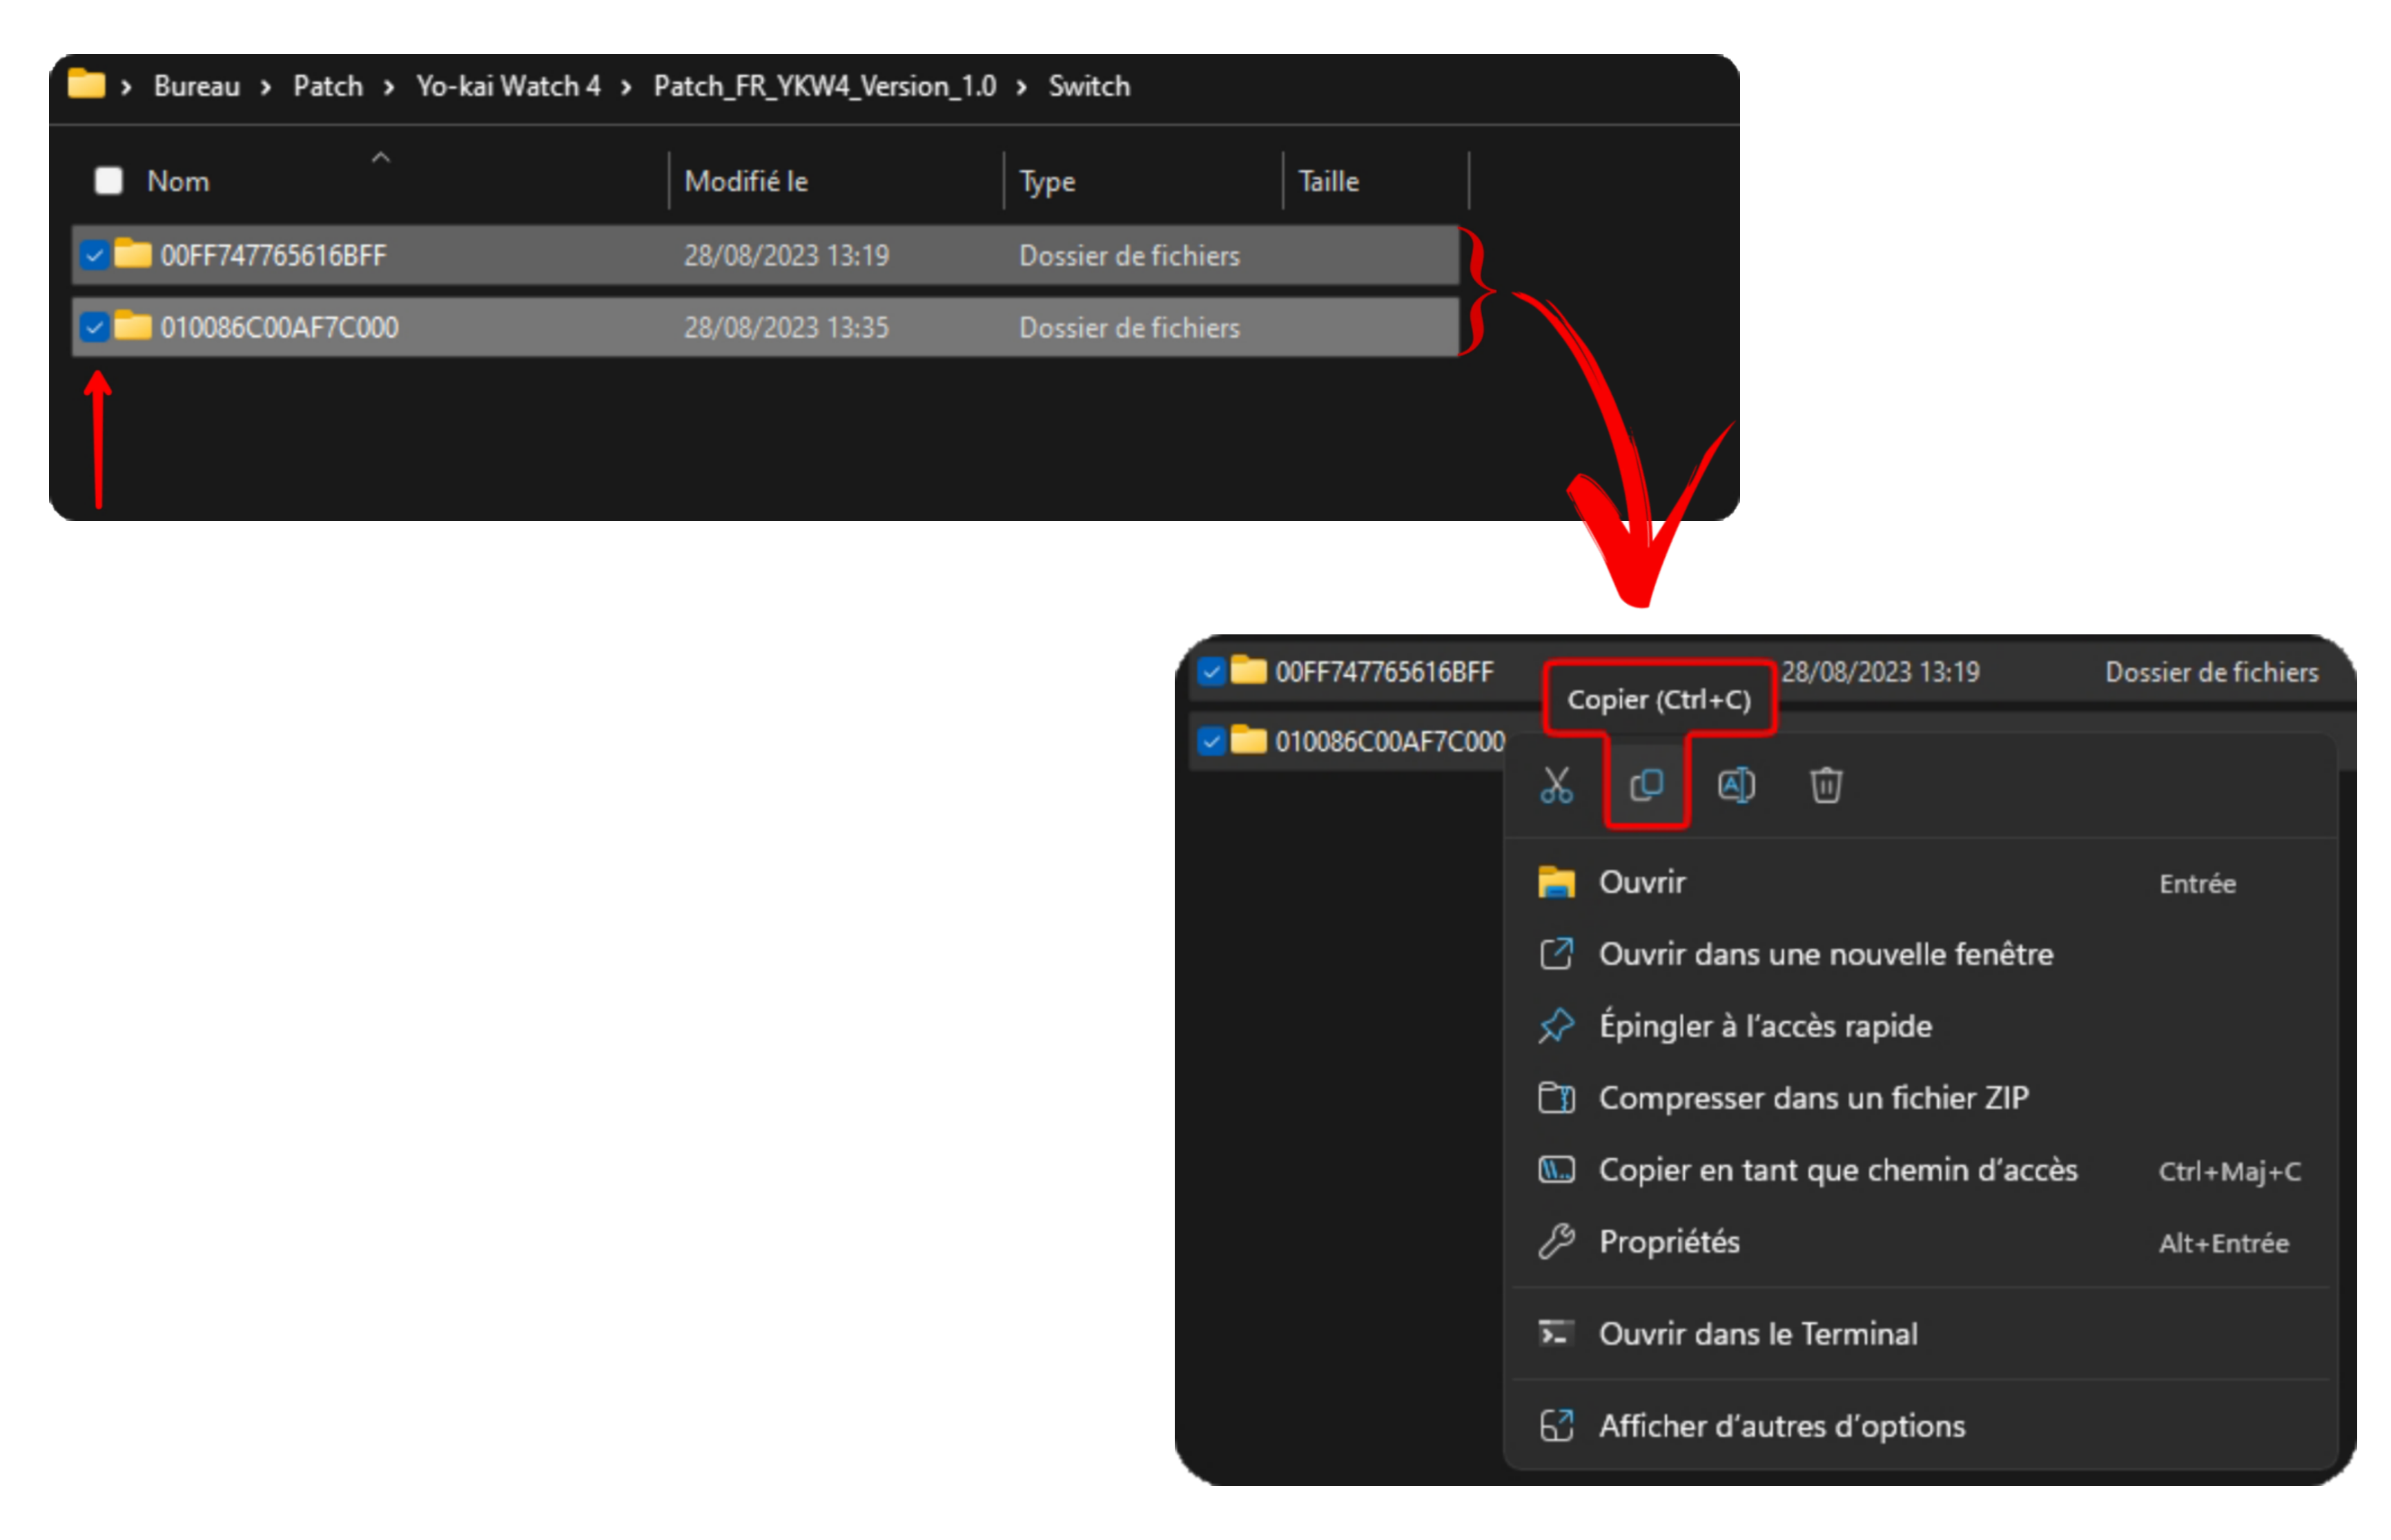Navigate to Patch in the breadcrumb path
This screenshot has width=2391, height=1540.
[328, 86]
